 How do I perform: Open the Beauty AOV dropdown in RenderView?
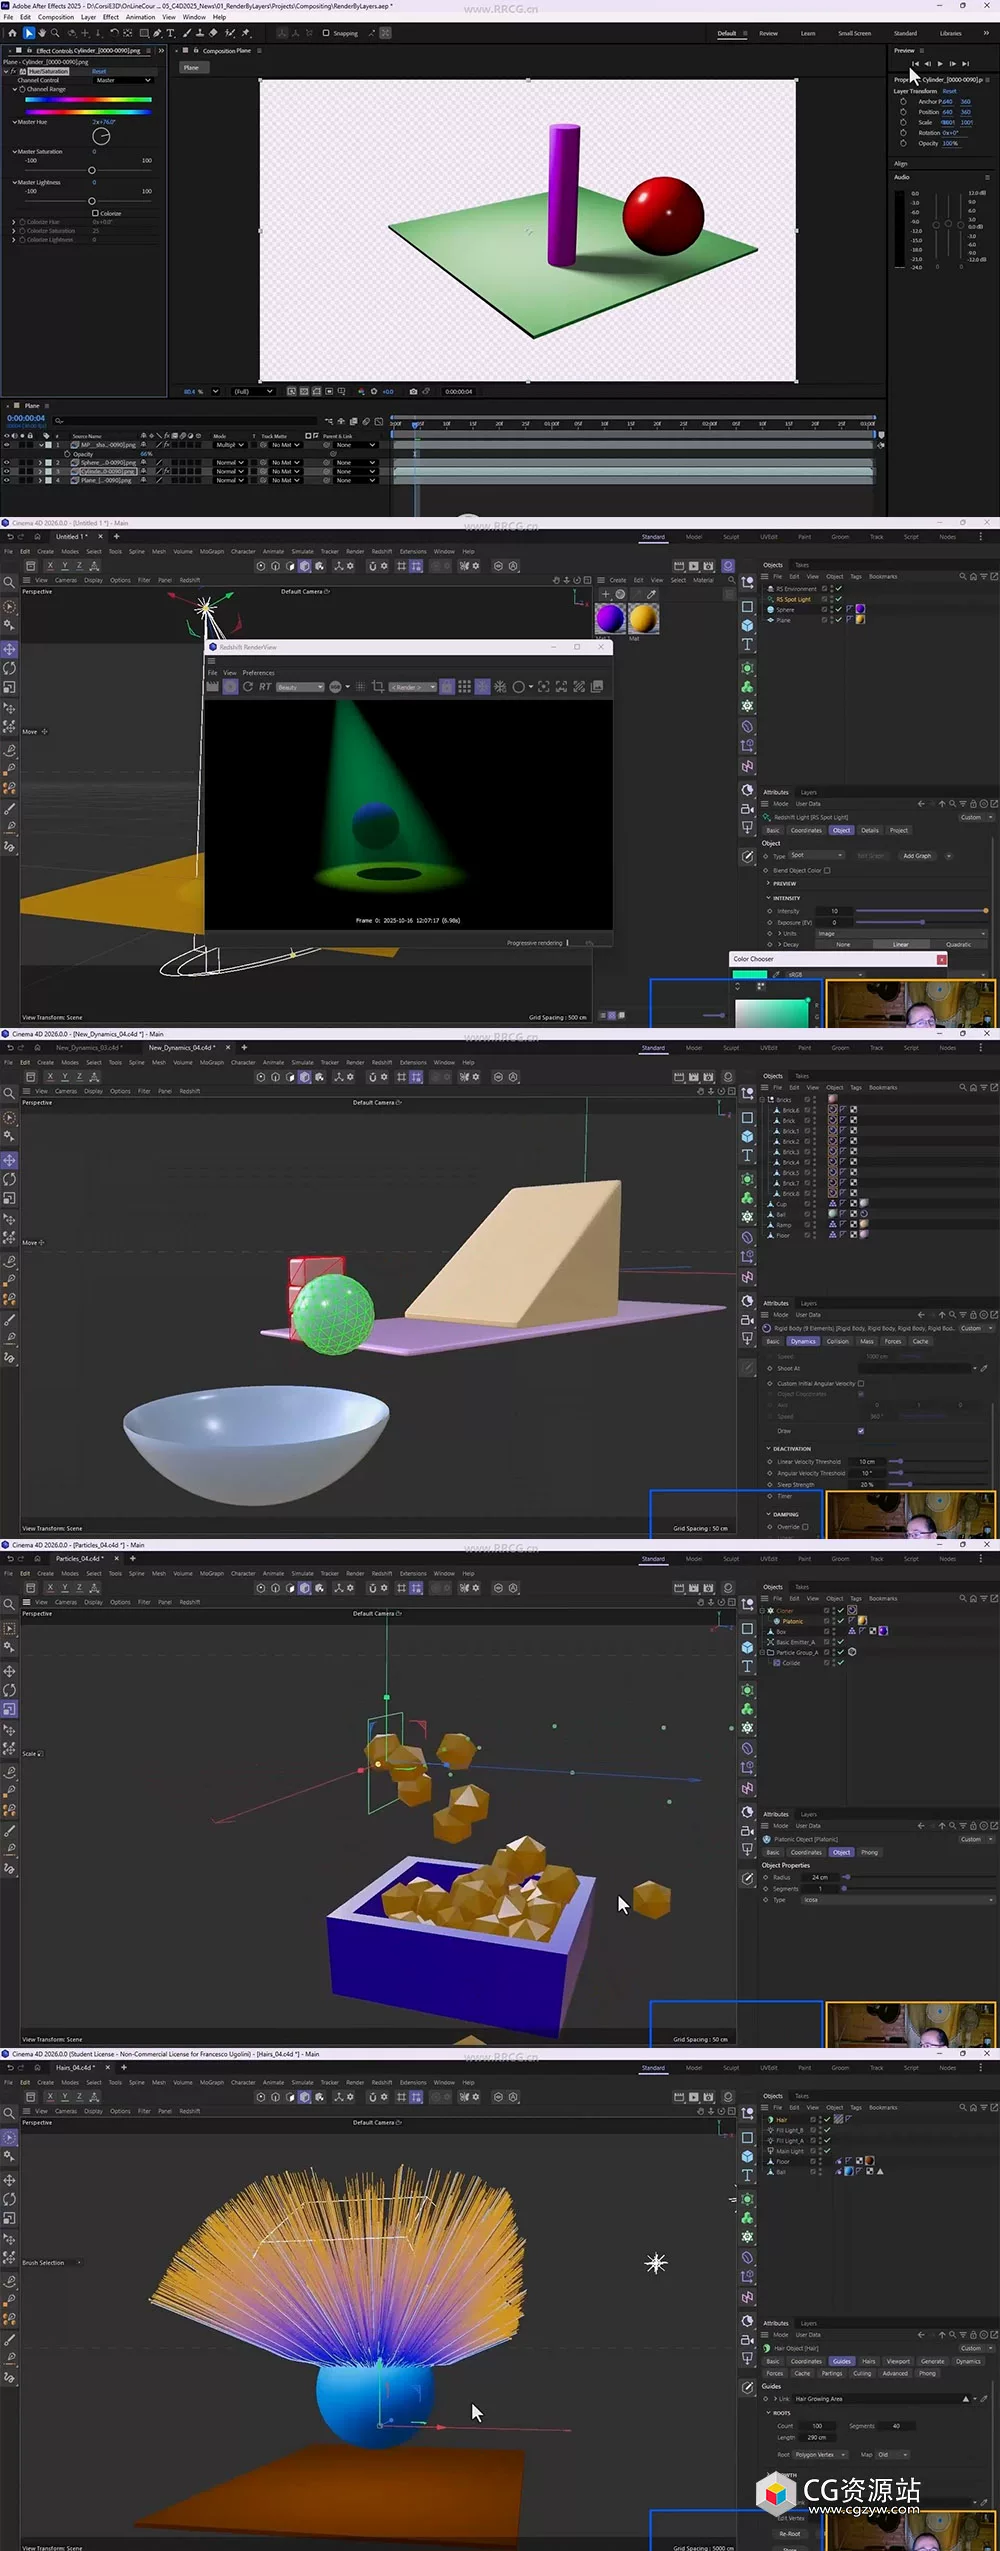coord(300,687)
